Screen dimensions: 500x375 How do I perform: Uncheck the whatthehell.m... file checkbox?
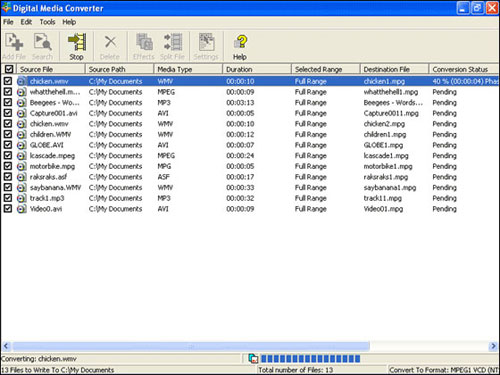pyautogui.click(x=8, y=92)
